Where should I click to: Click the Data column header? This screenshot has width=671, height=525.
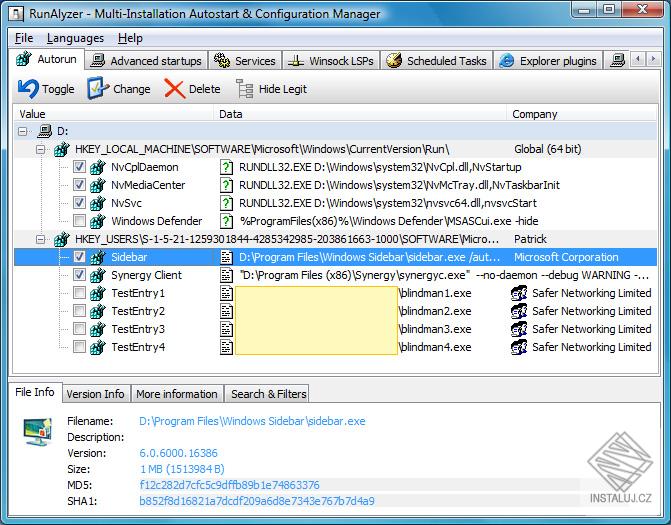[360, 114]
